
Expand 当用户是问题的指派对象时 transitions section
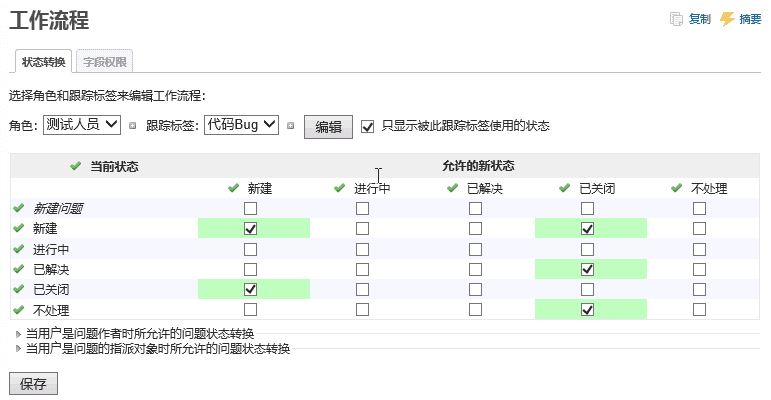click(19, 348)
